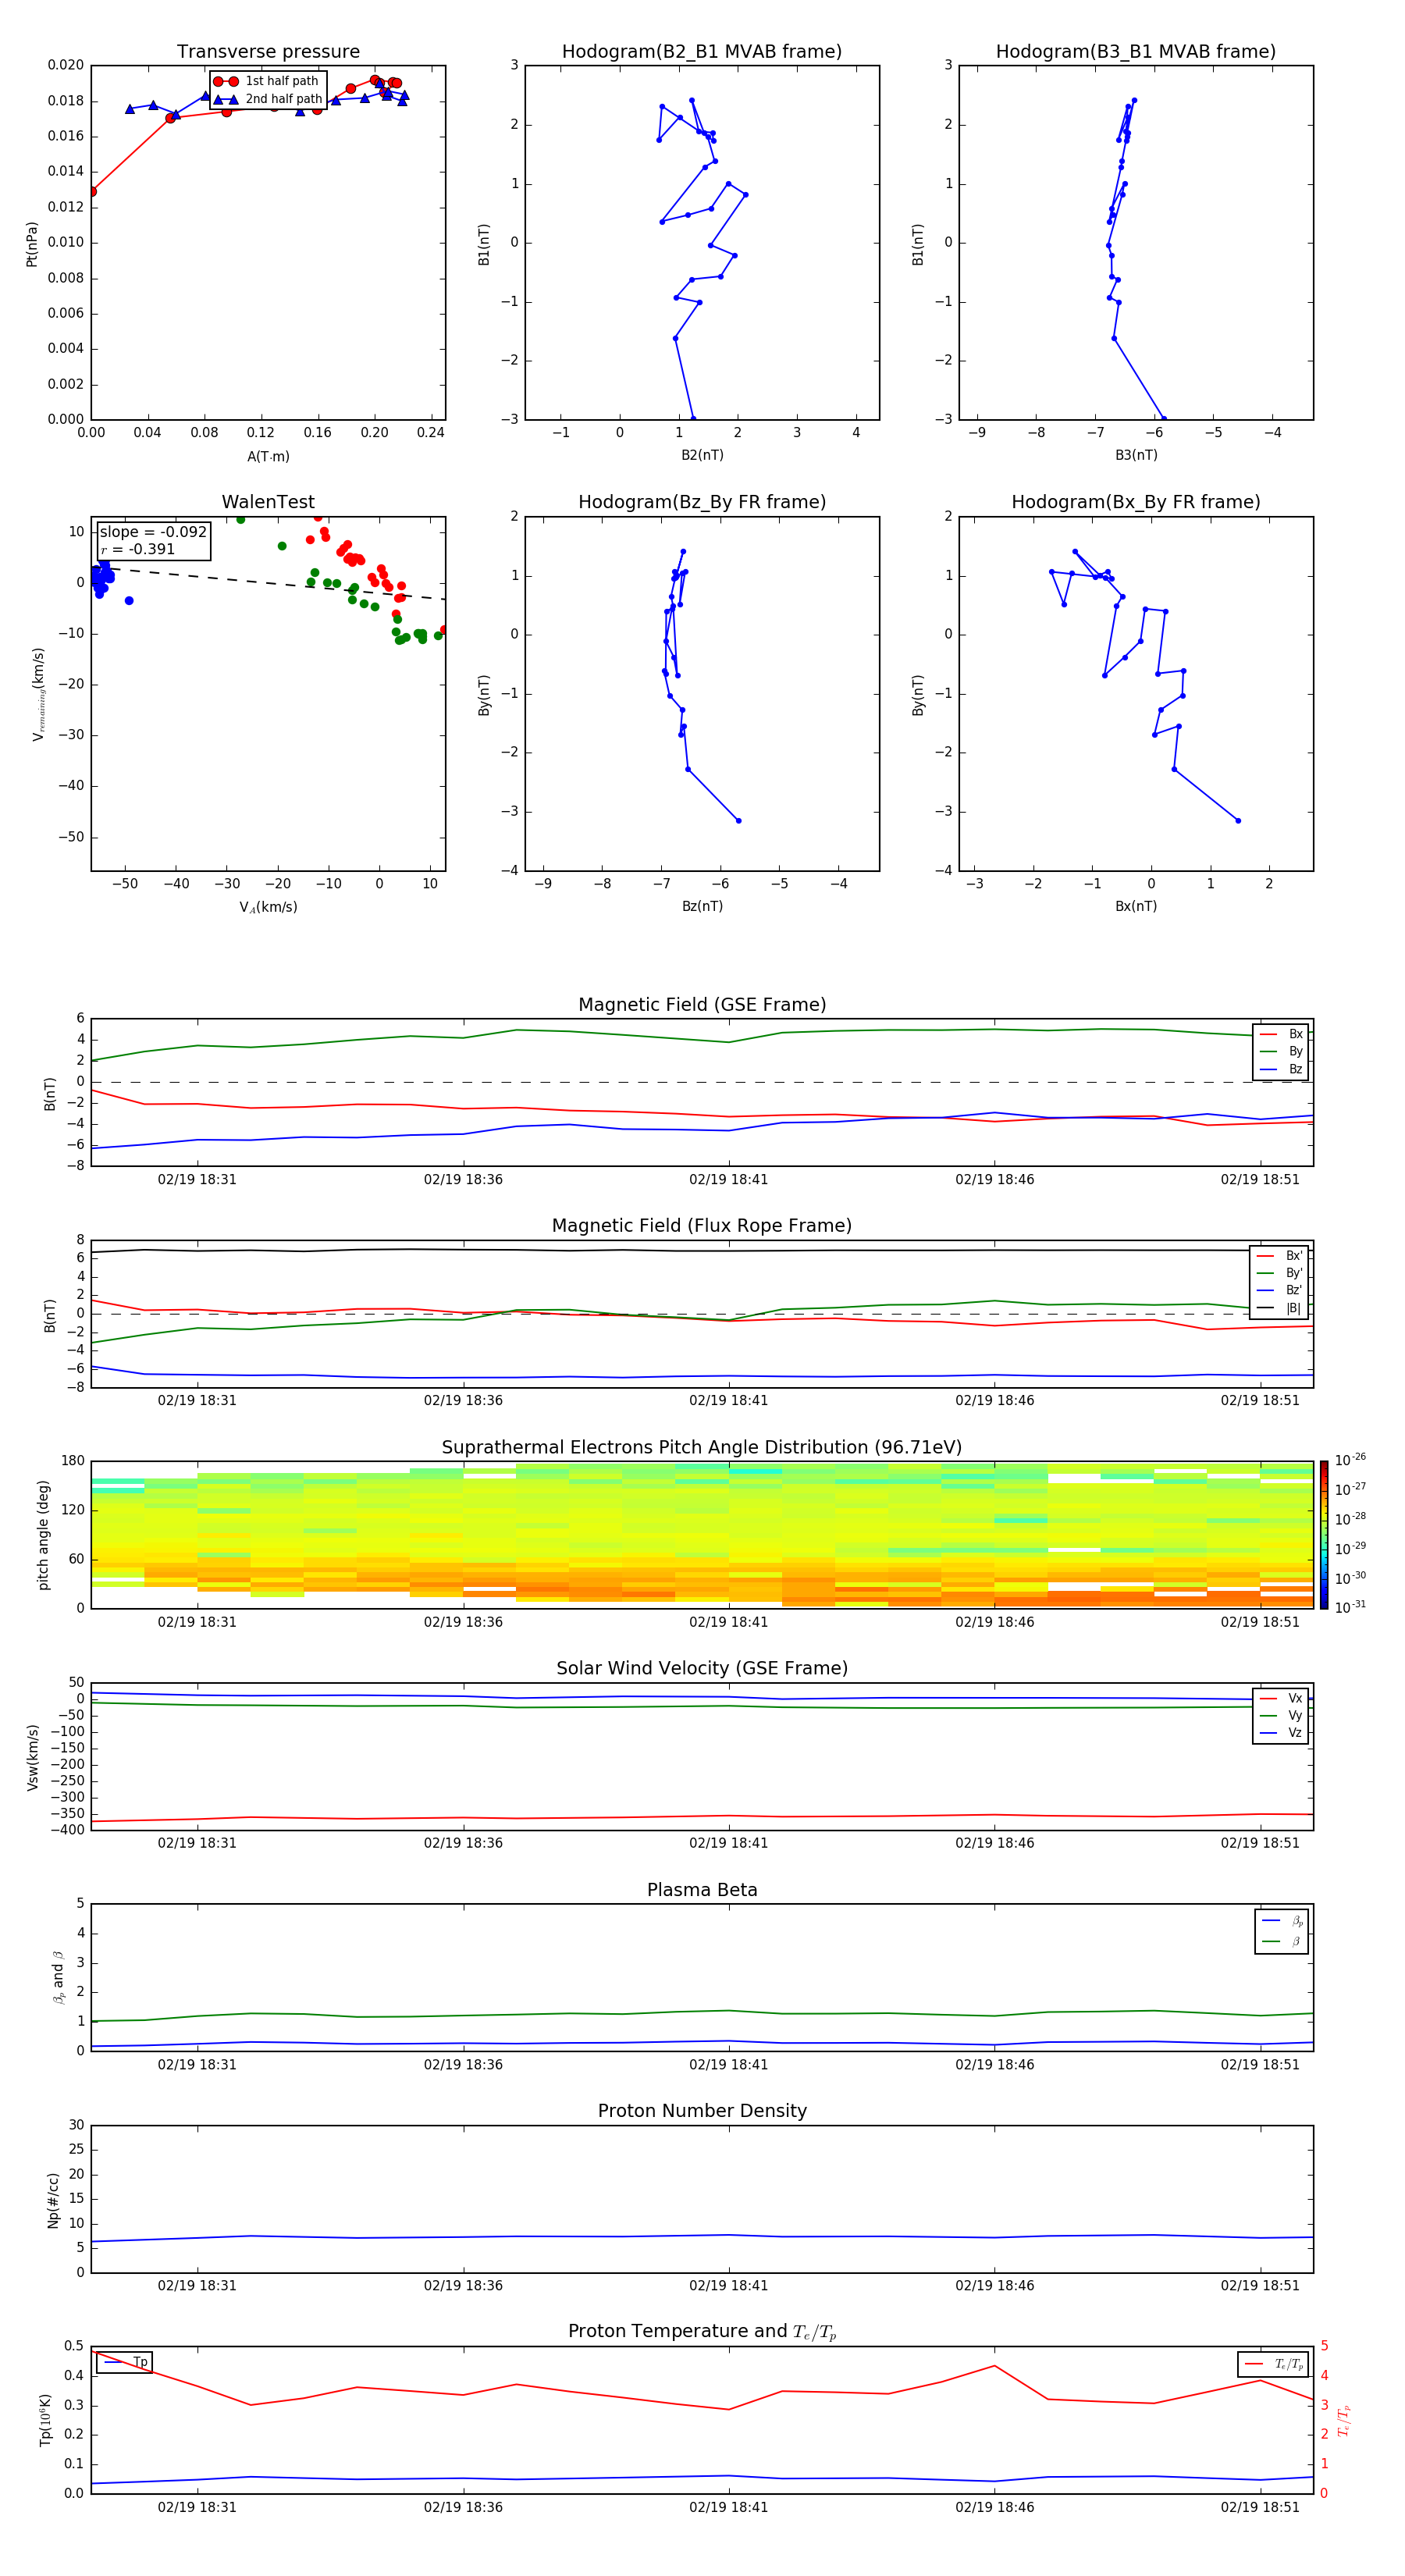Select the "slope = -0.092" annotation
Viewport: 1405px width, 2576px height.
(153, 532)
